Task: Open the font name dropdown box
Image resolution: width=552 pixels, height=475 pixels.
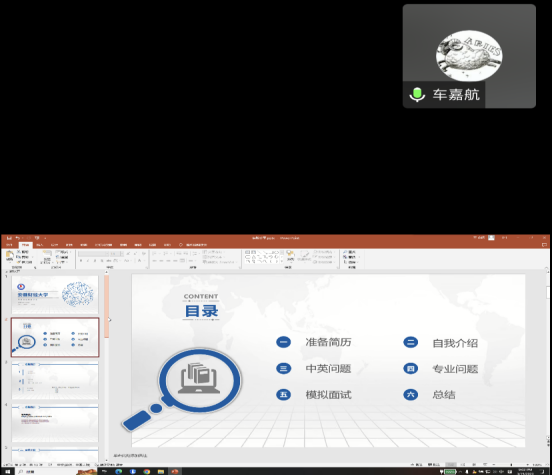Action: (93, 254)
